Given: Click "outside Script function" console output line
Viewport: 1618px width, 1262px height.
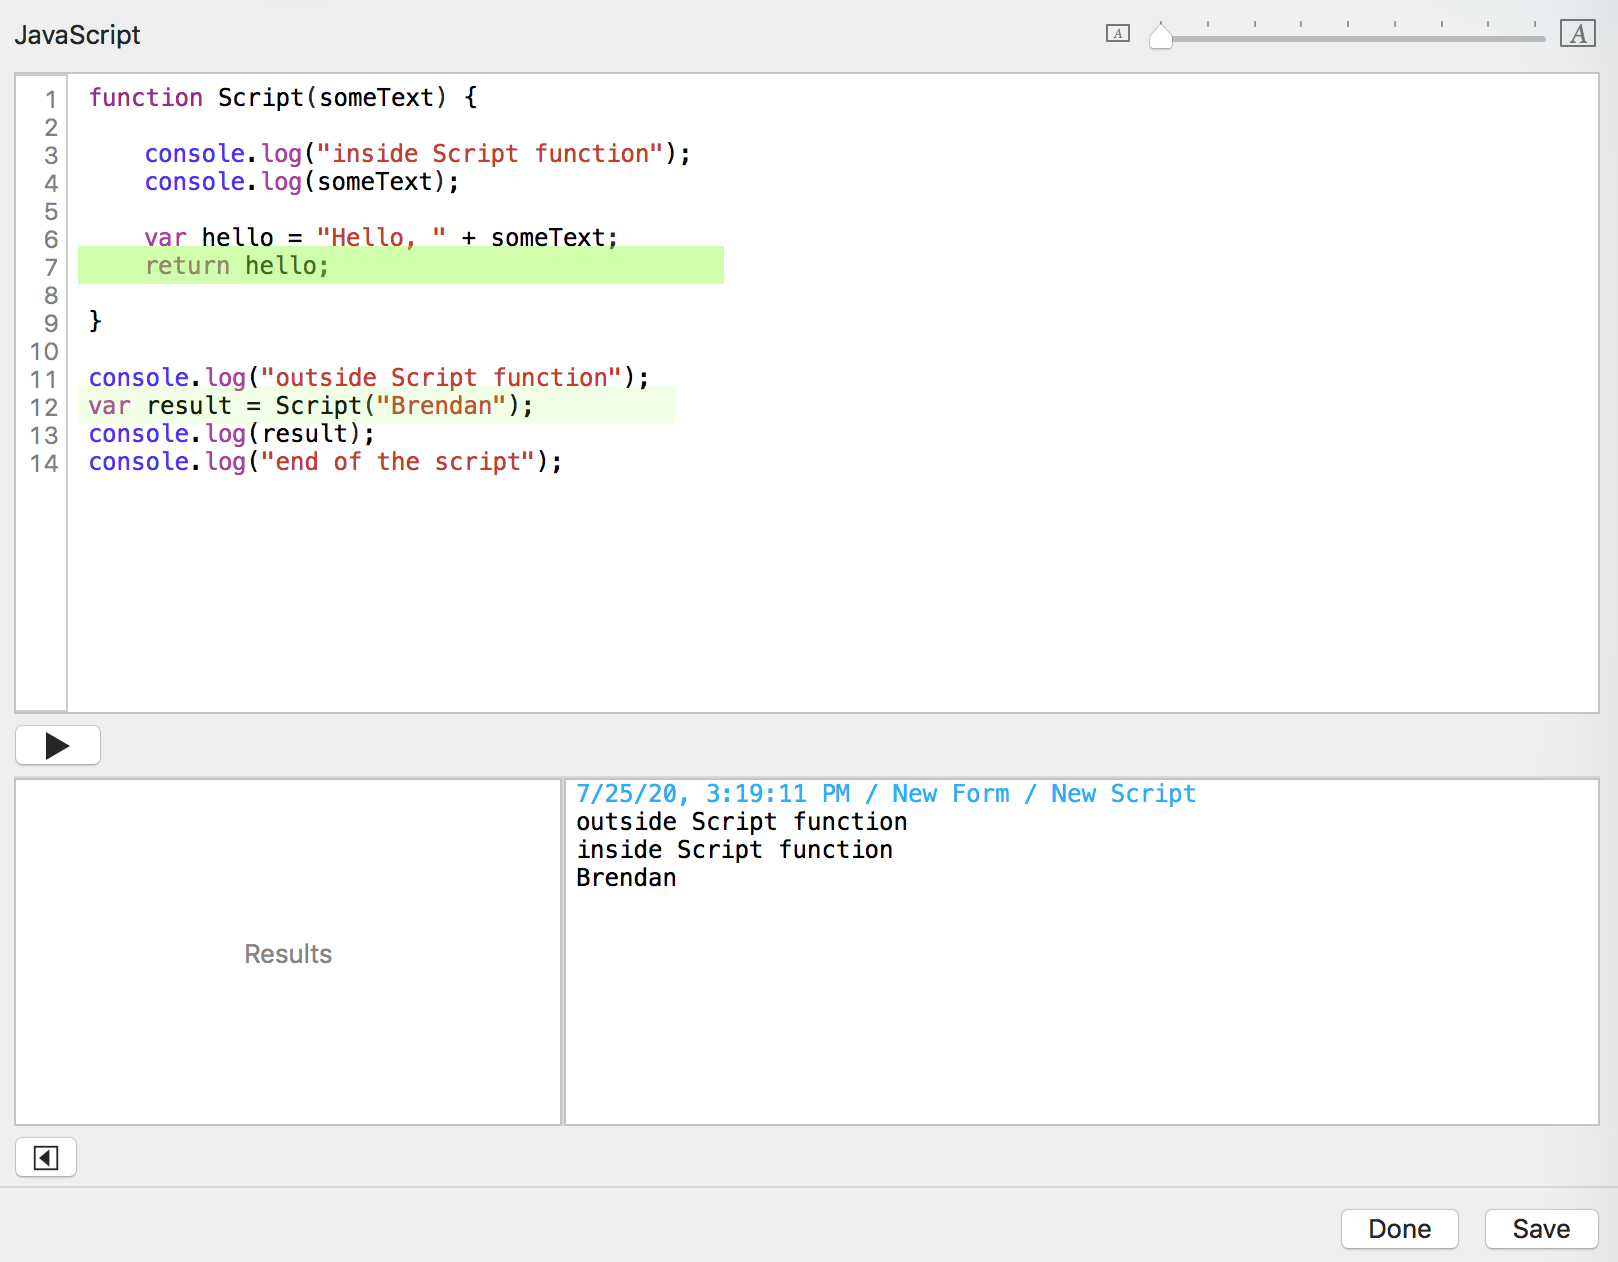Looking at the screenshot, I should (741, 822).
